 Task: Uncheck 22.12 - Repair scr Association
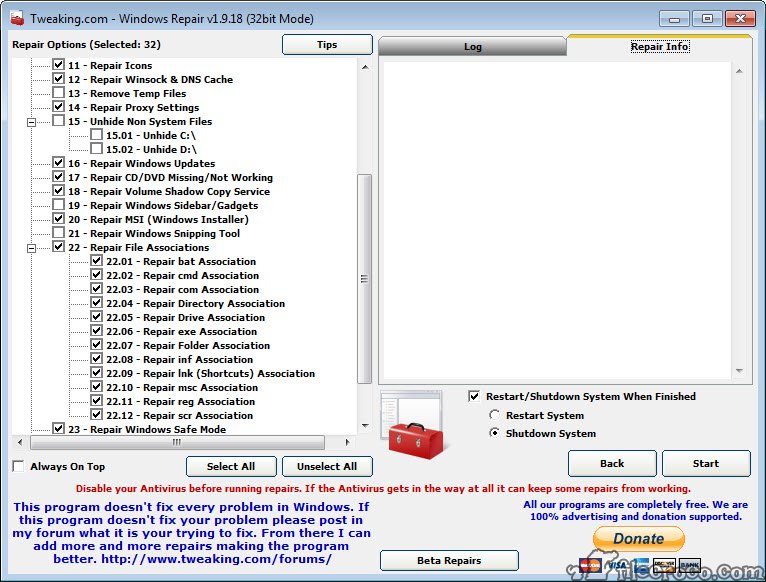[97, 415]
